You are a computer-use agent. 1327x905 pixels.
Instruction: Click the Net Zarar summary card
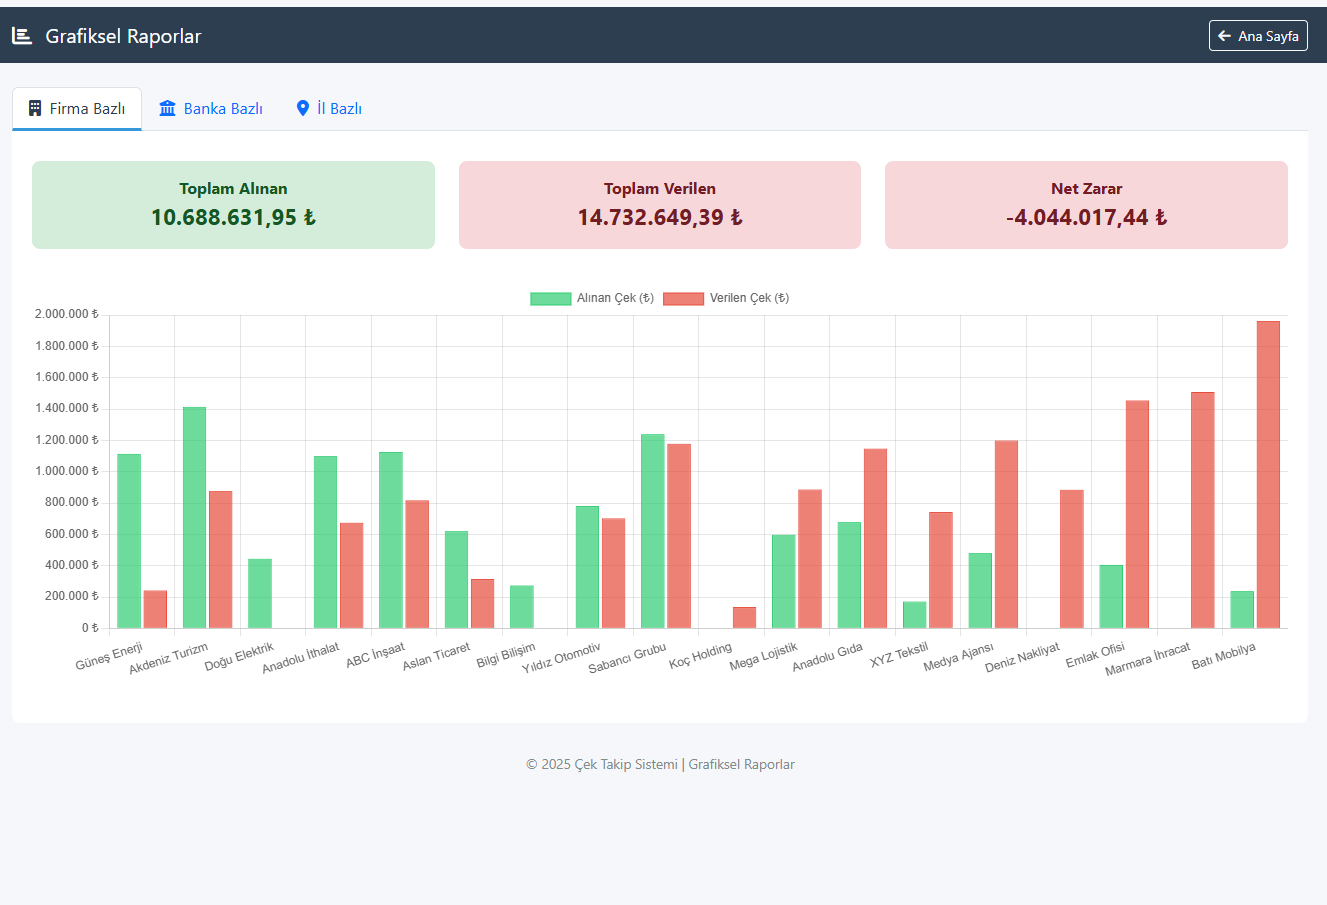pos(1086,205)
